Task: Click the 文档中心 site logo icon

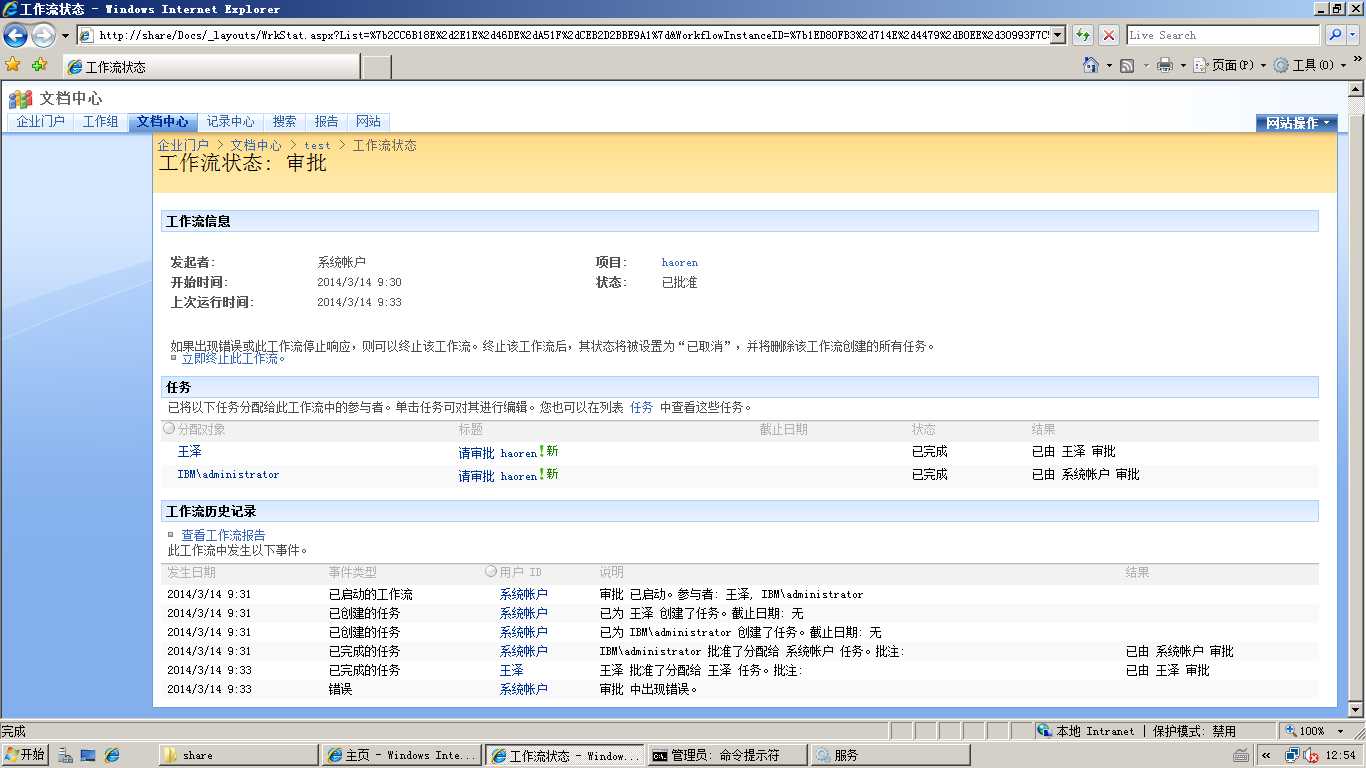Action: click(20, 98)
